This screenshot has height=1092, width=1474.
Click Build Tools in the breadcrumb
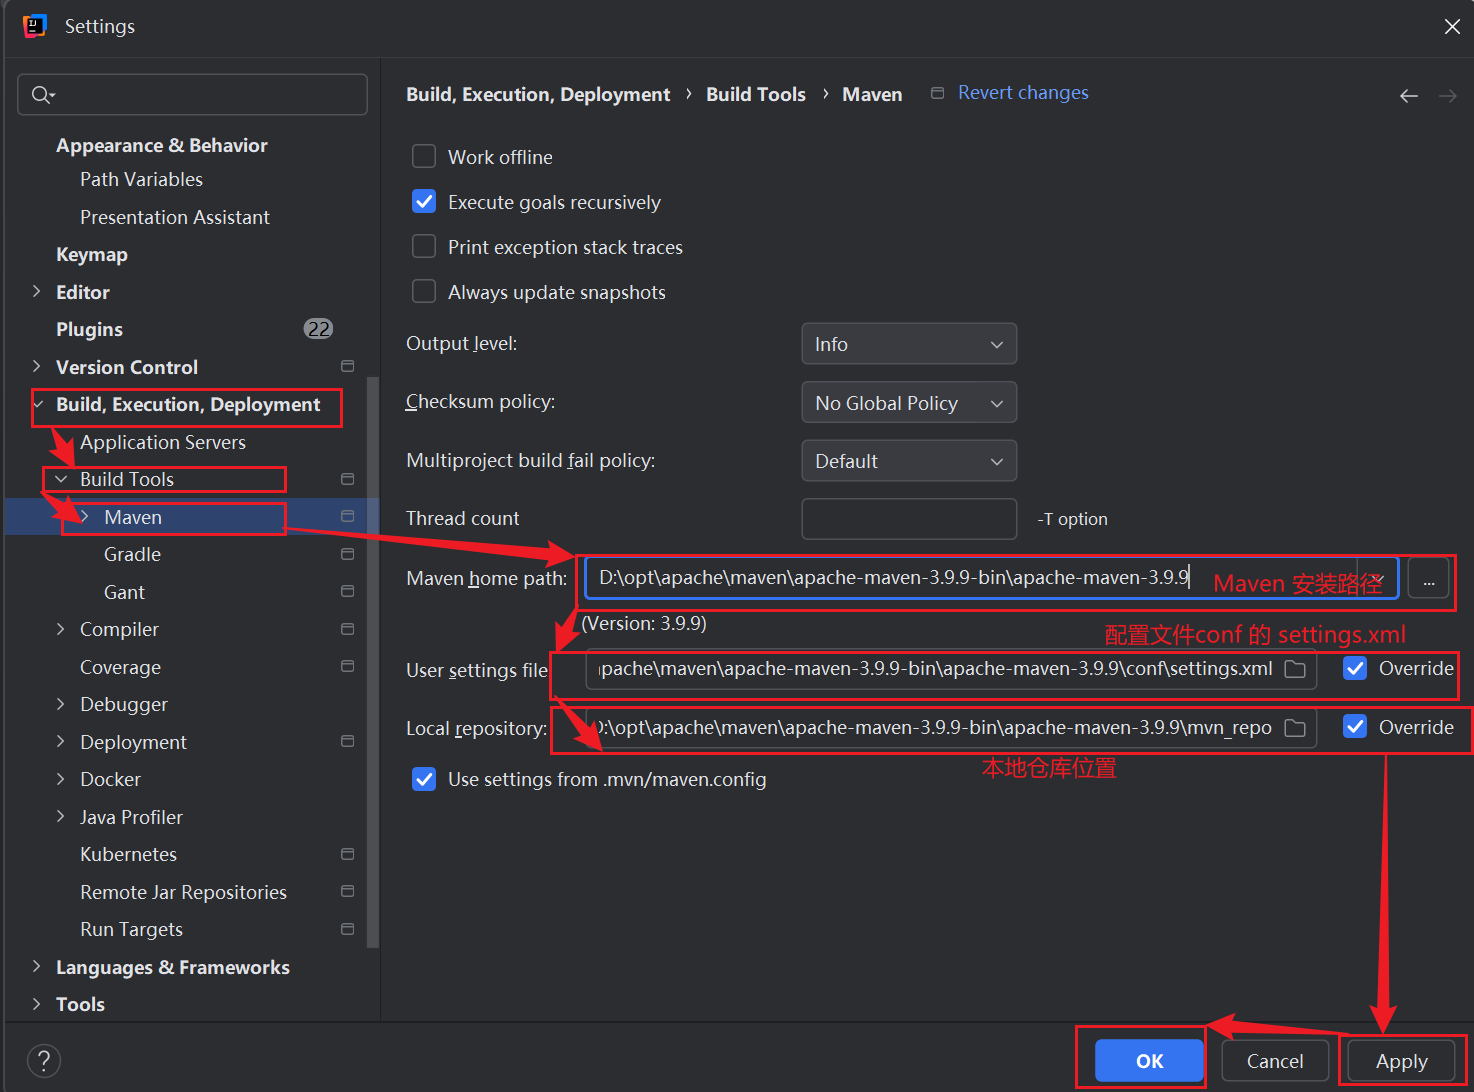tap(756, 94)
